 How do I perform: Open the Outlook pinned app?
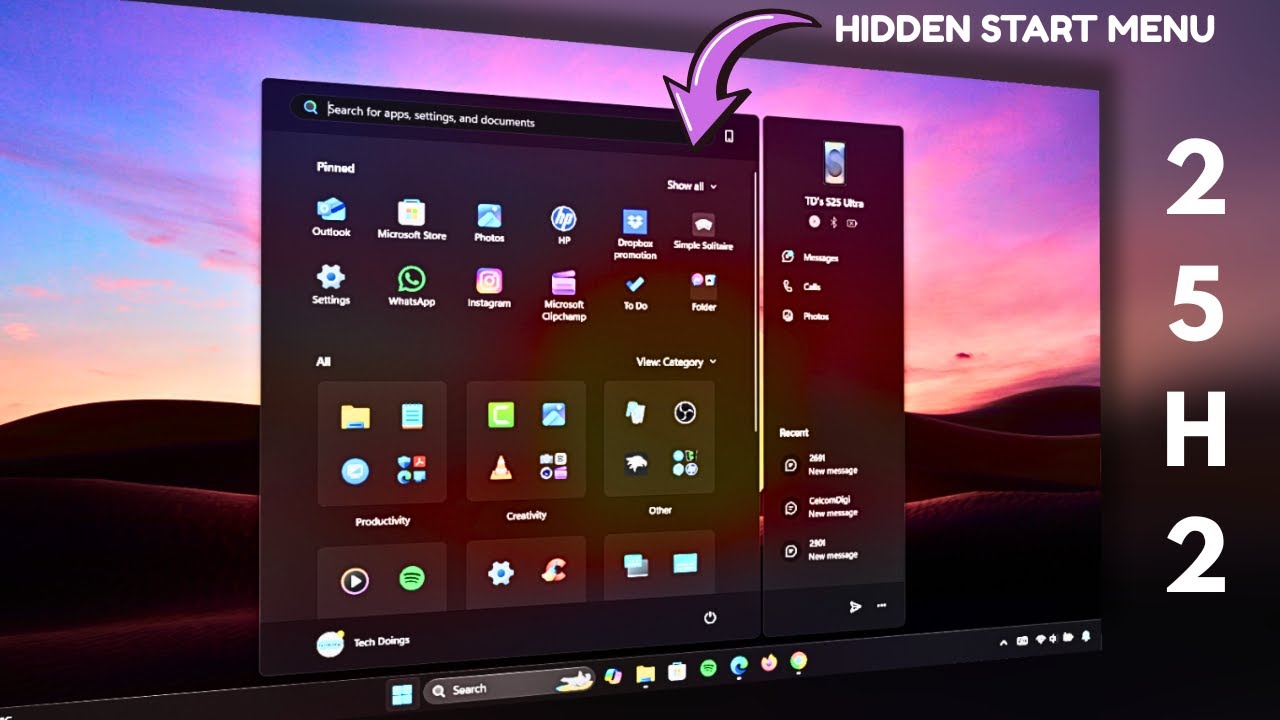coord(331,217)
